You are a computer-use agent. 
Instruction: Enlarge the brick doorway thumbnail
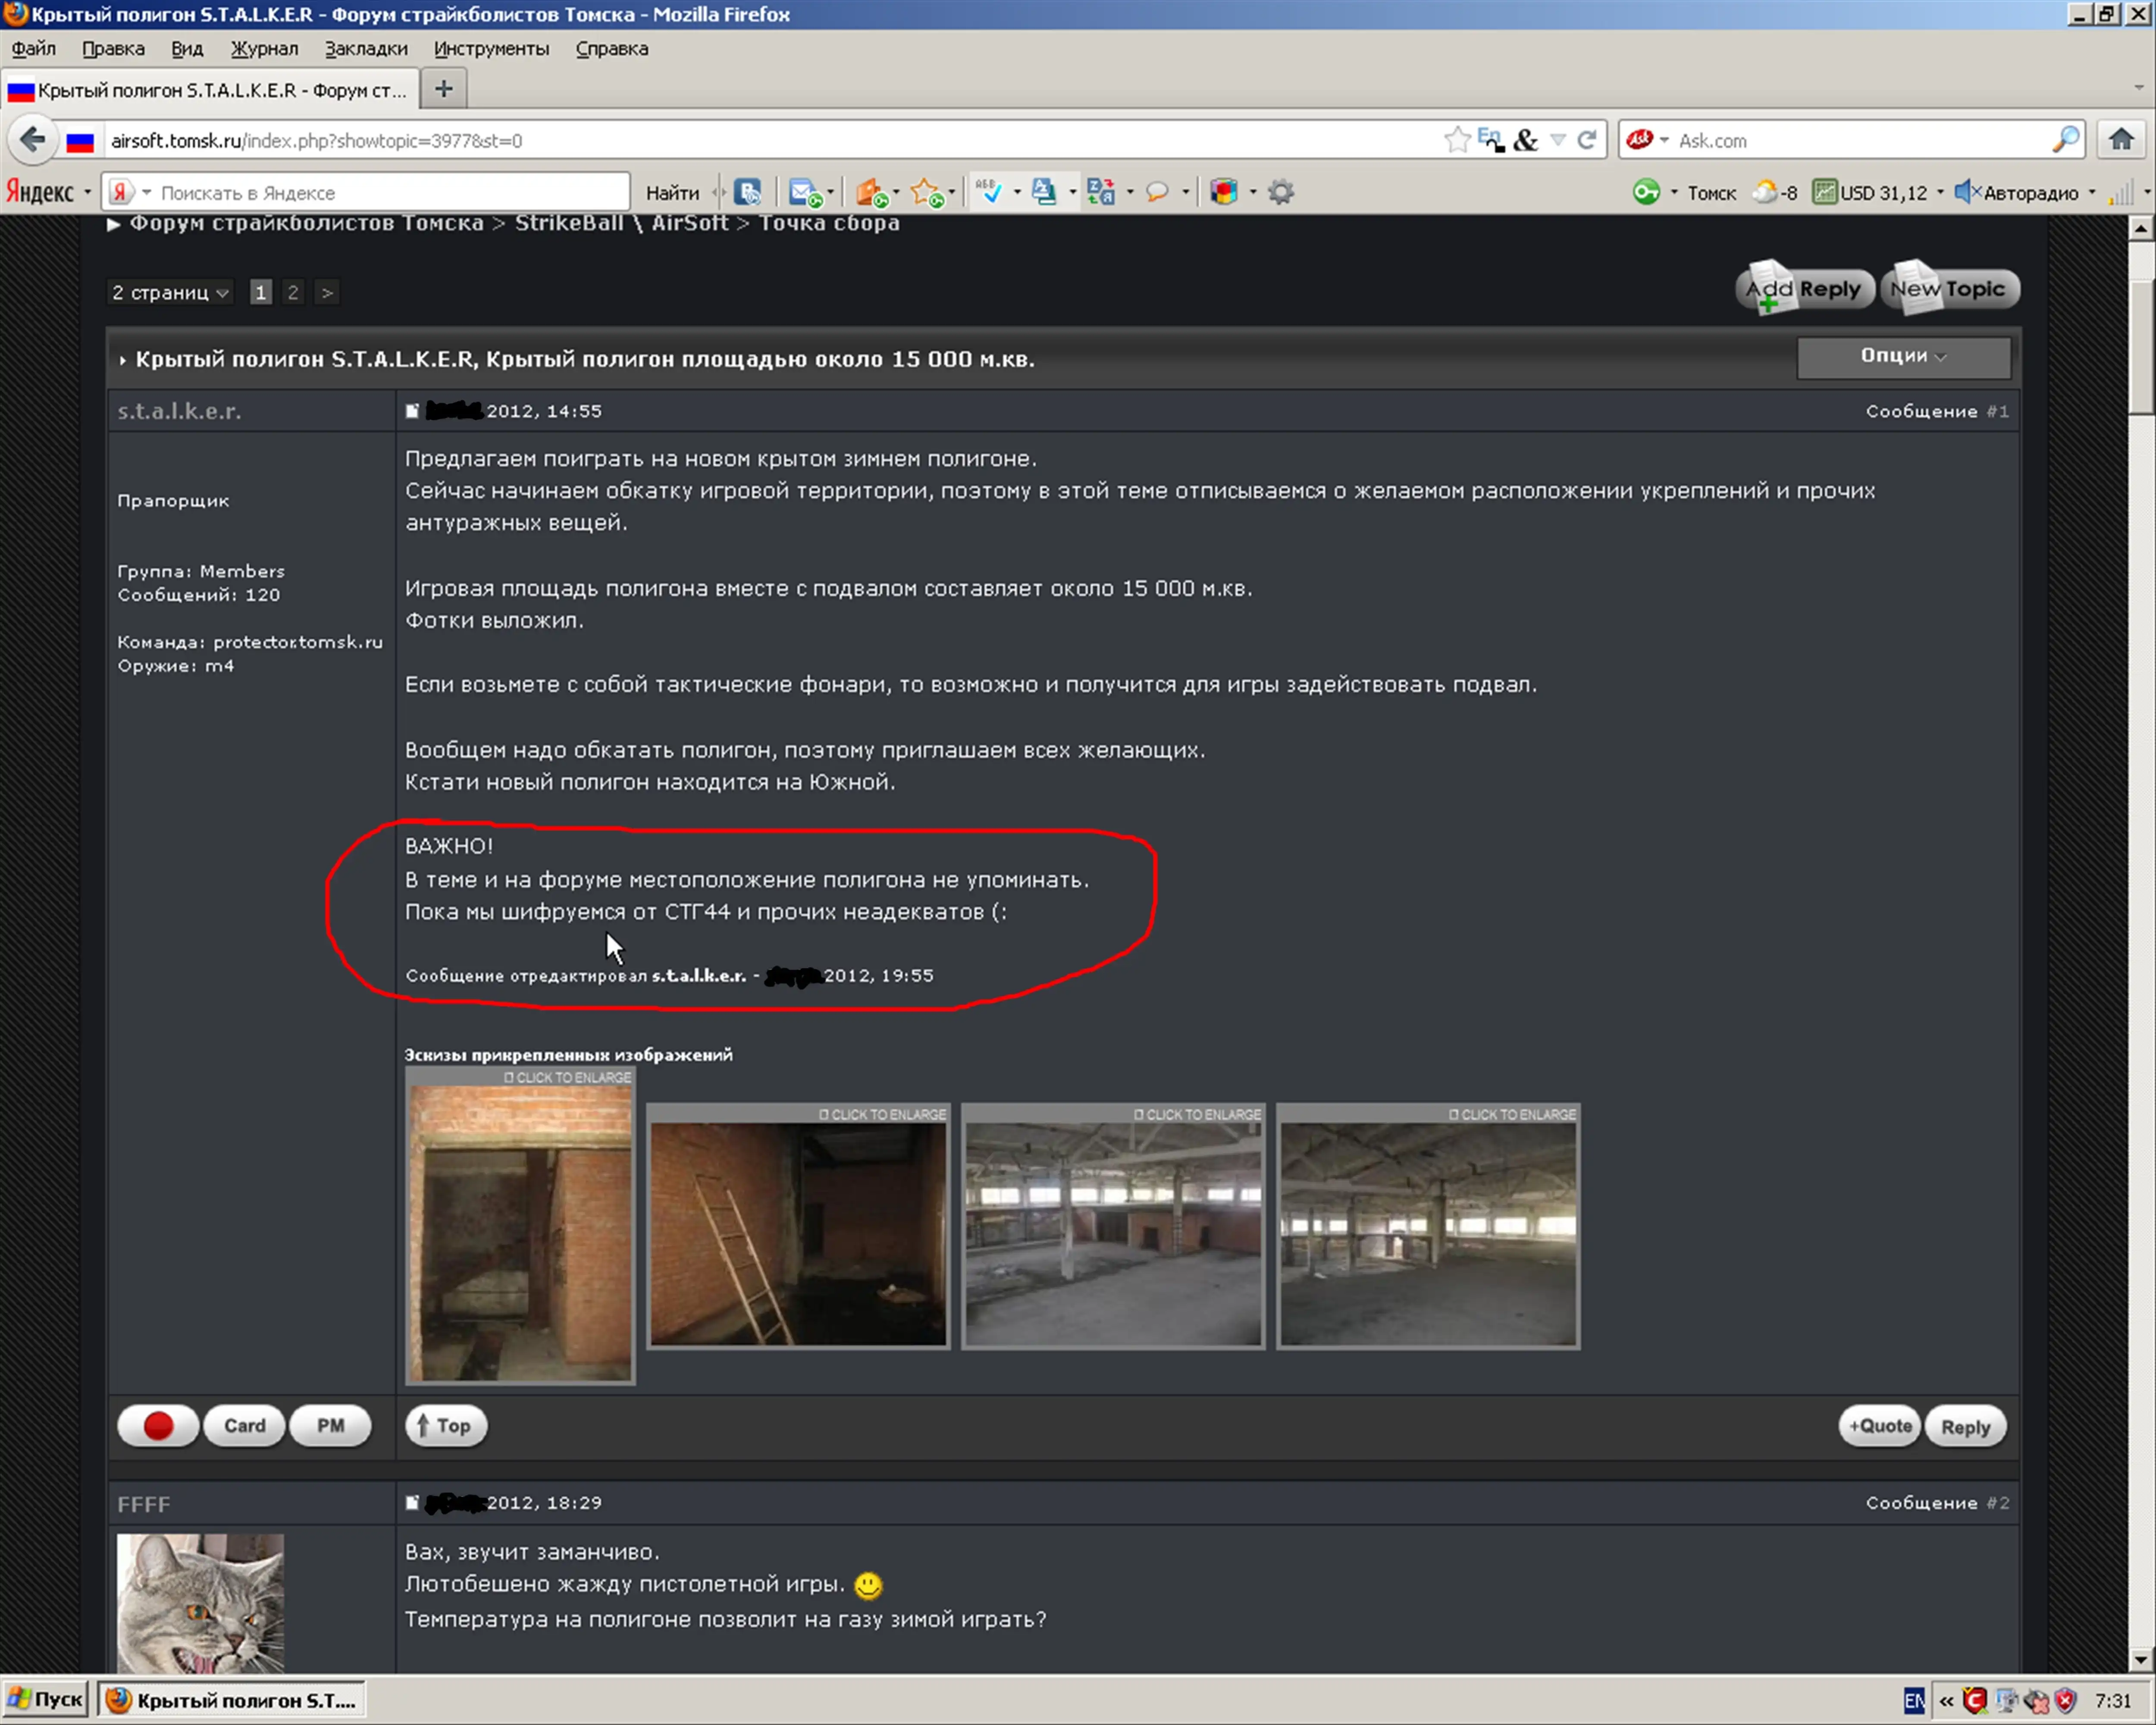[520, 1225]
